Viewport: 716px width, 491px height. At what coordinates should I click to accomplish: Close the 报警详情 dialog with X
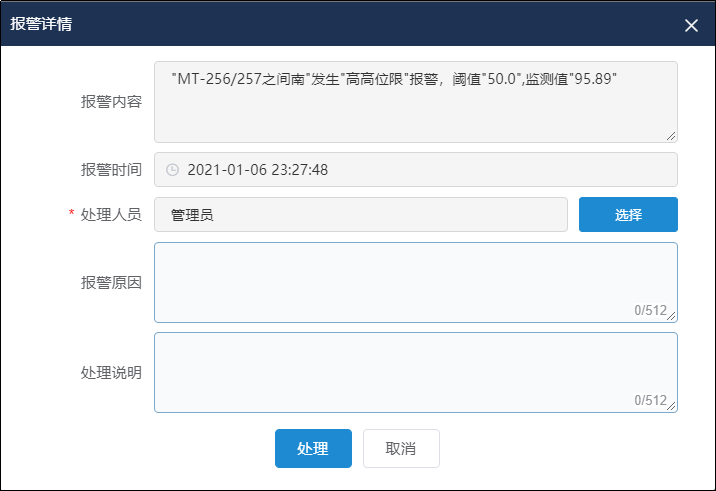(x=691, y=26)
